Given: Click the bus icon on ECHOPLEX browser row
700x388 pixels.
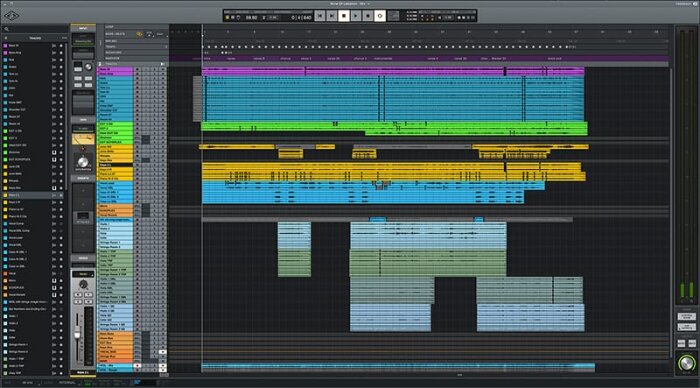Looking at the screenshot, I should tap(54, 288).
